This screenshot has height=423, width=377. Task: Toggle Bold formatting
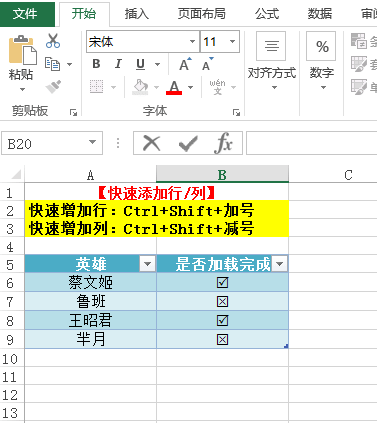(96, 64)
